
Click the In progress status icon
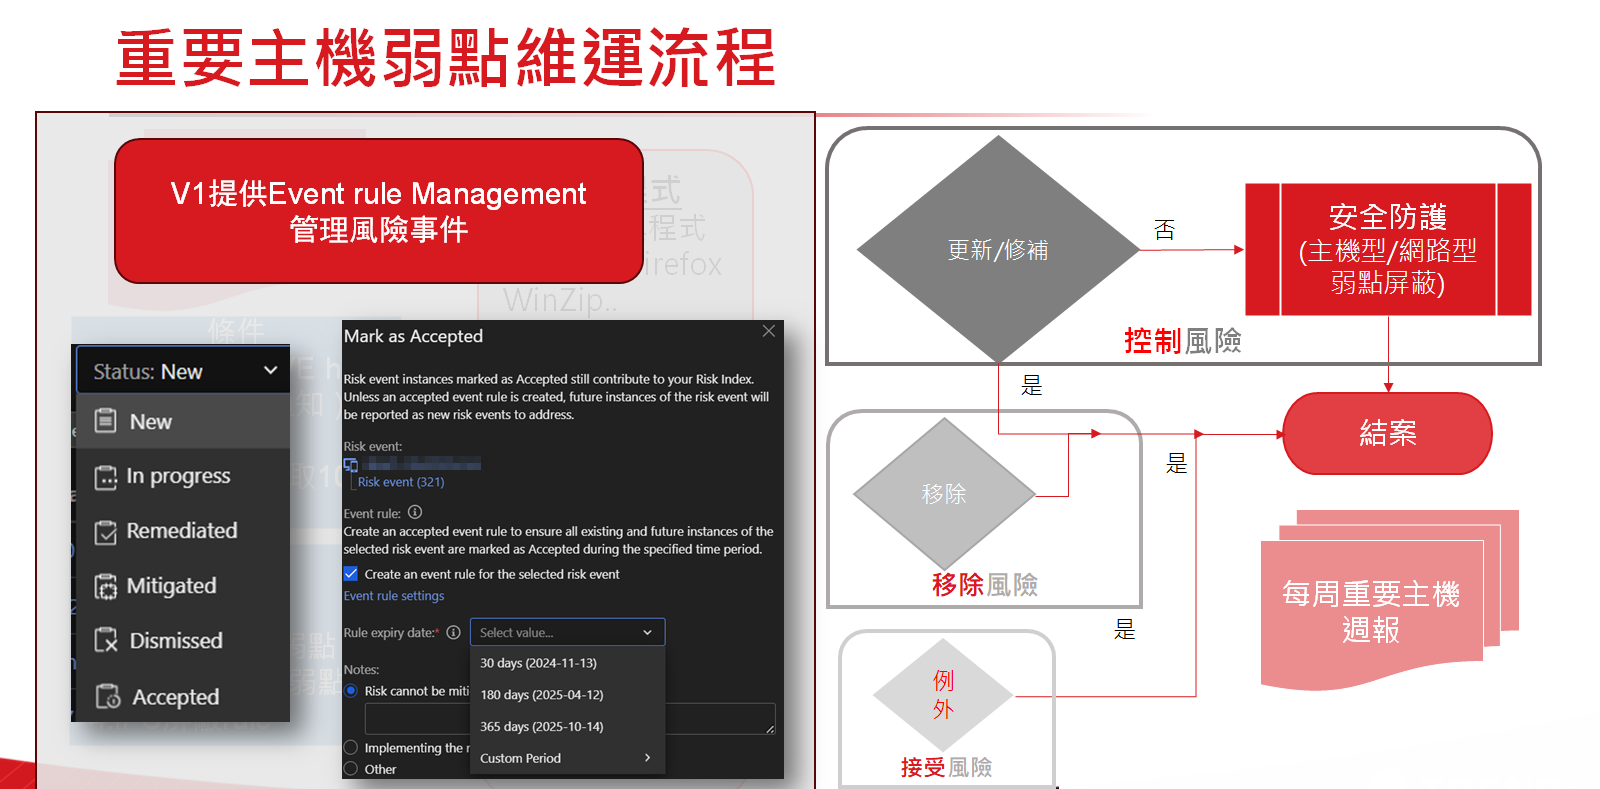tap(105, 477)
